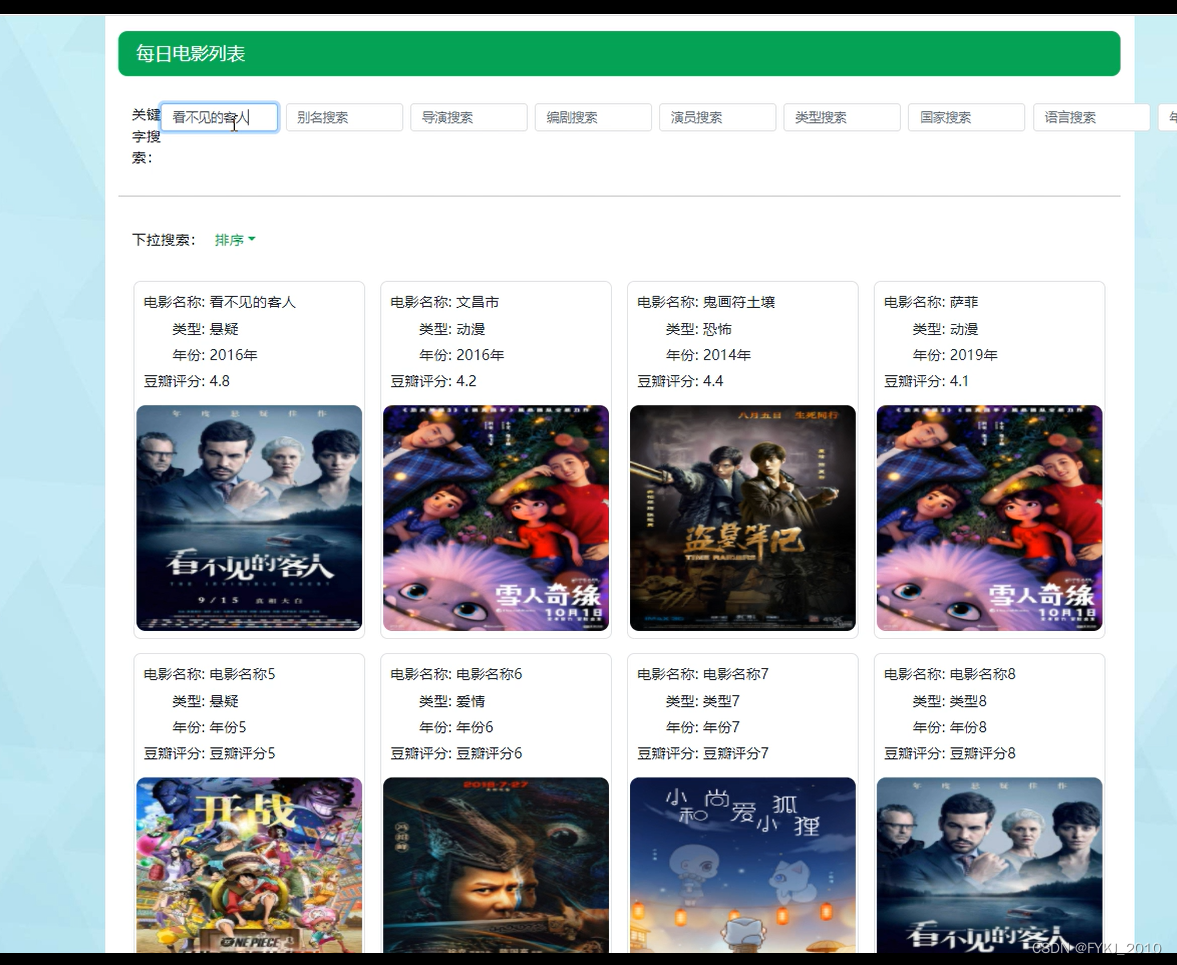Click the title text 电影名称: 电影名称6

[x=456, y=675]
